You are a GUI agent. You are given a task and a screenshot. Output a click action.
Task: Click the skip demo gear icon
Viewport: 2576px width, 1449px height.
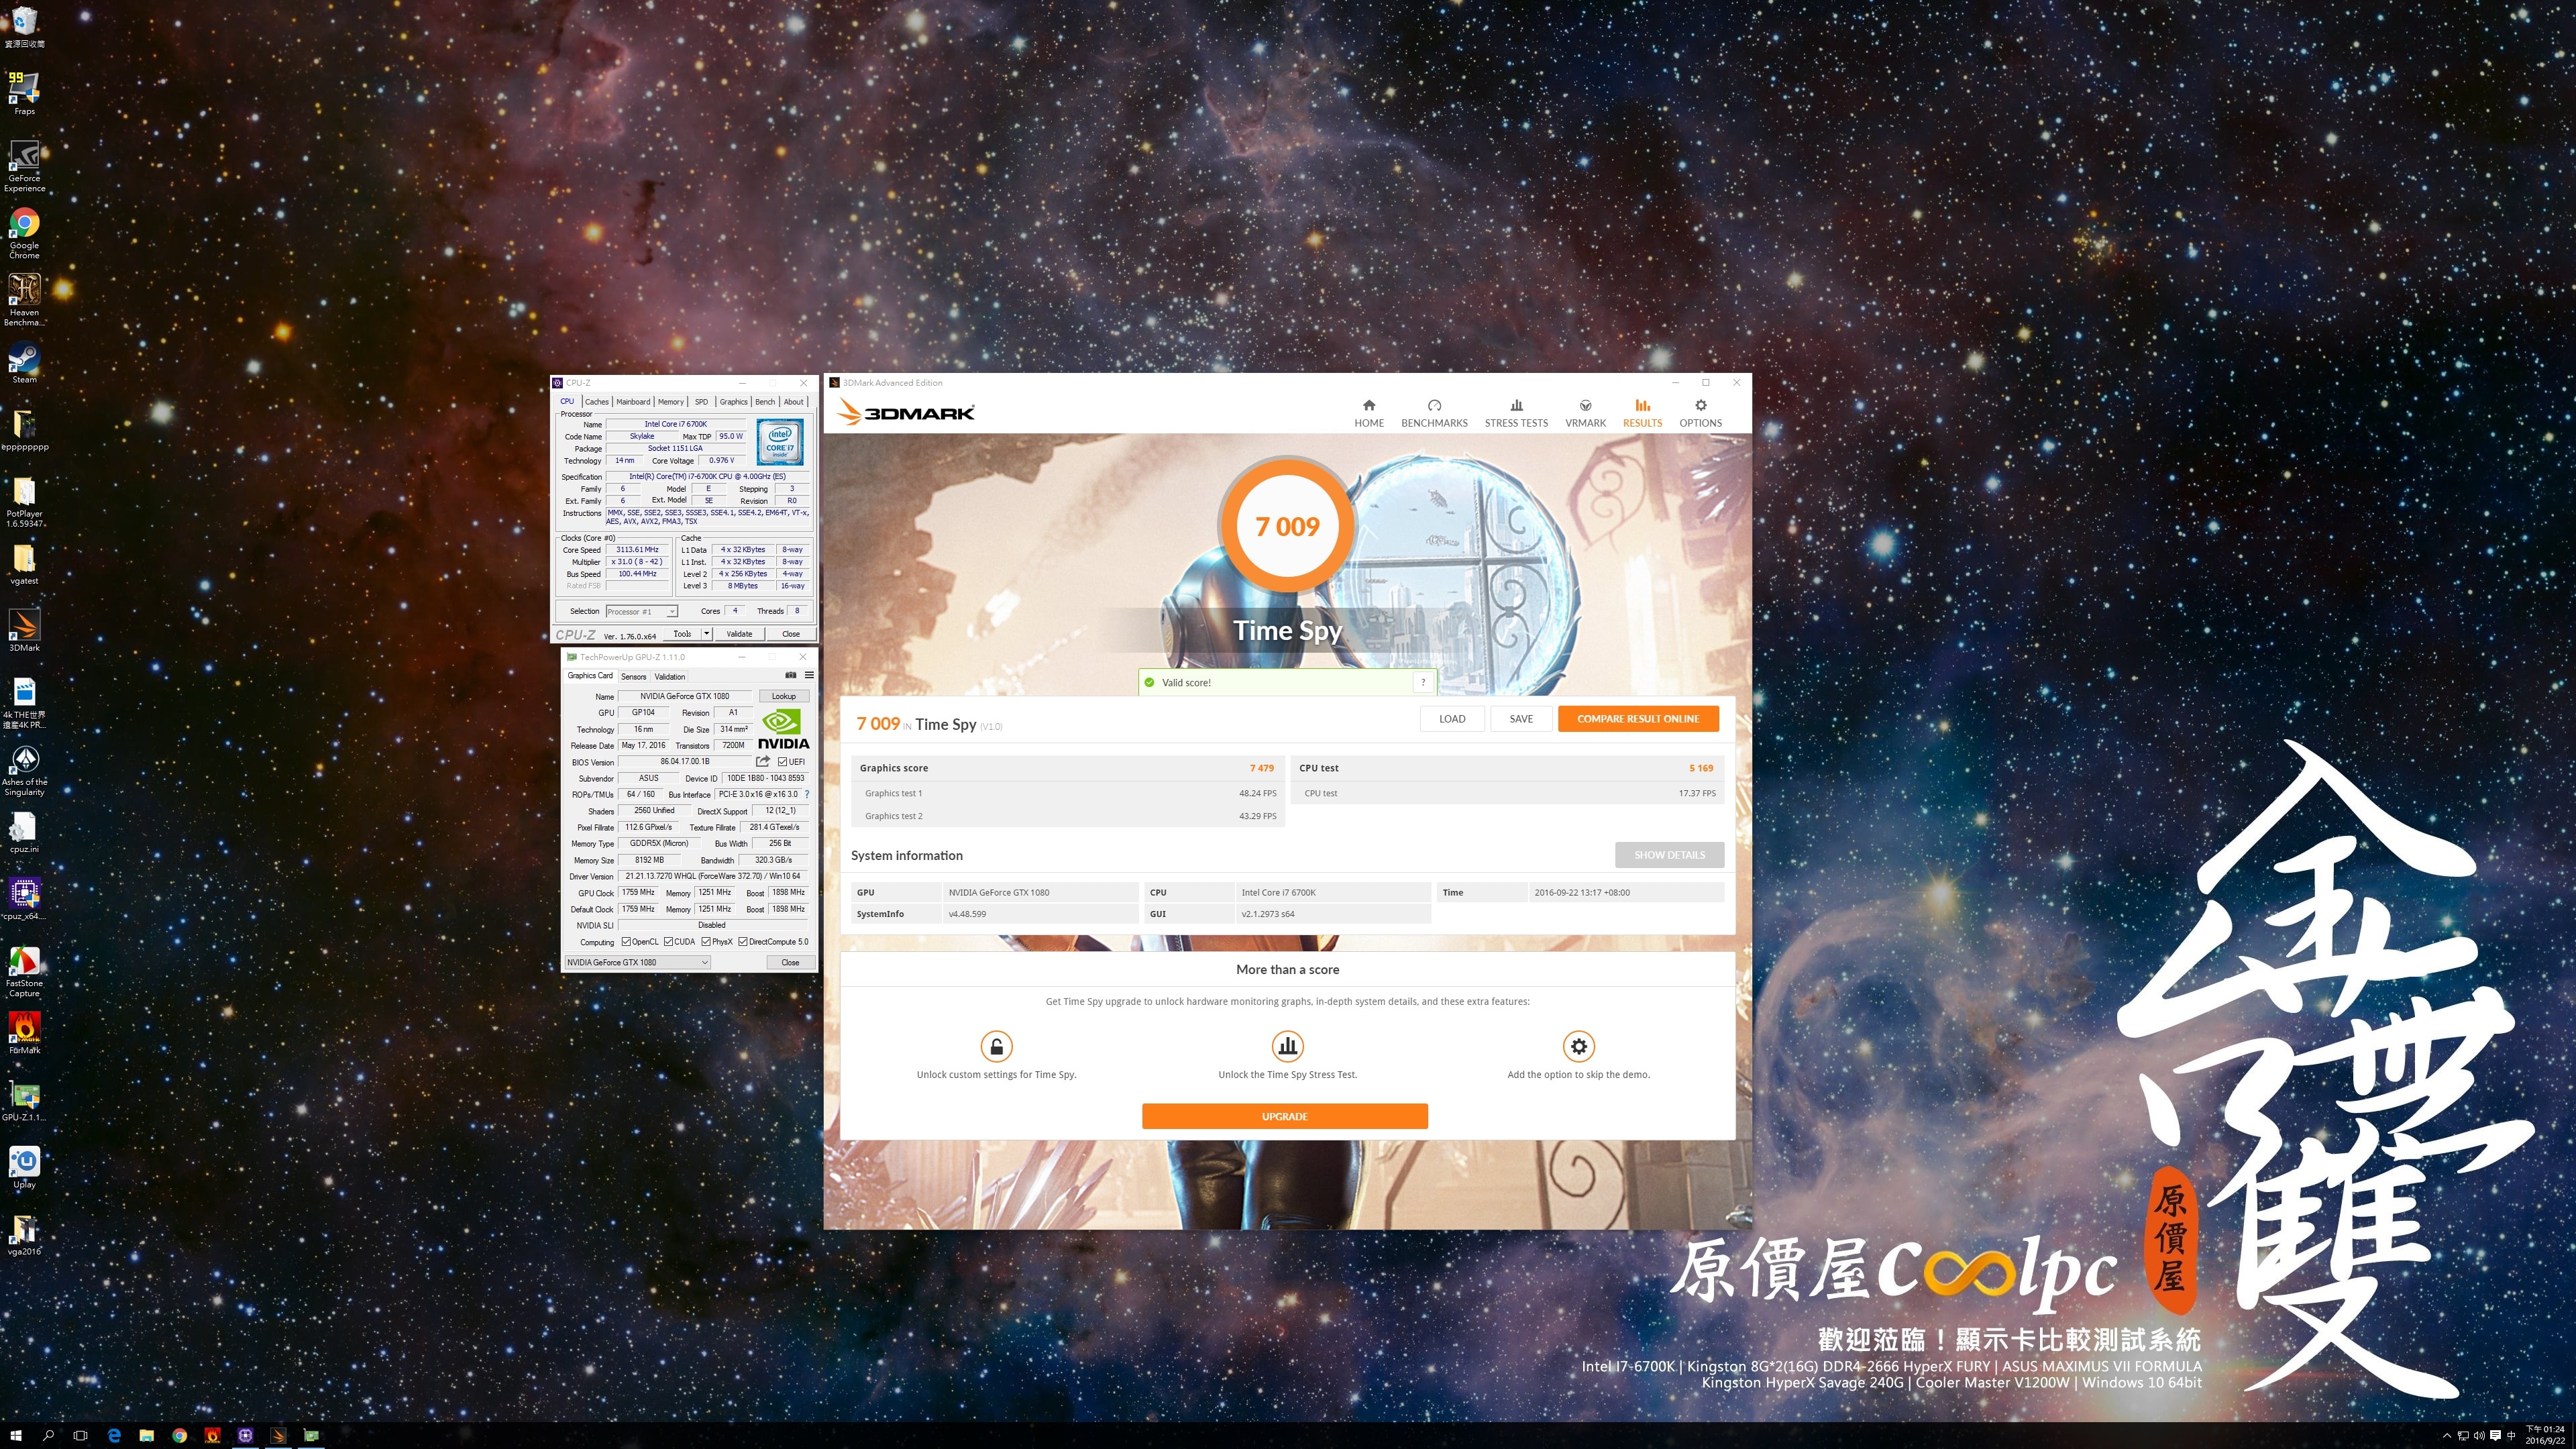(1578, 1046)
